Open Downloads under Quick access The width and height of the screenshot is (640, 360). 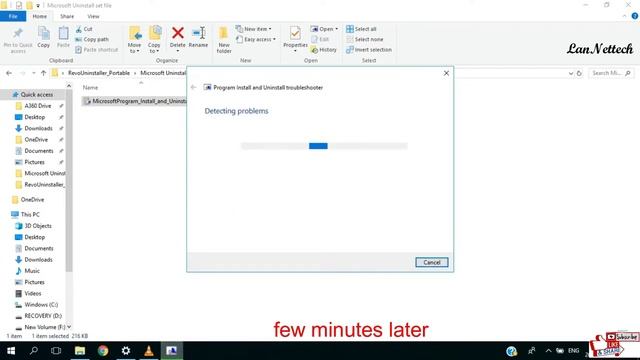click(38, 128)
